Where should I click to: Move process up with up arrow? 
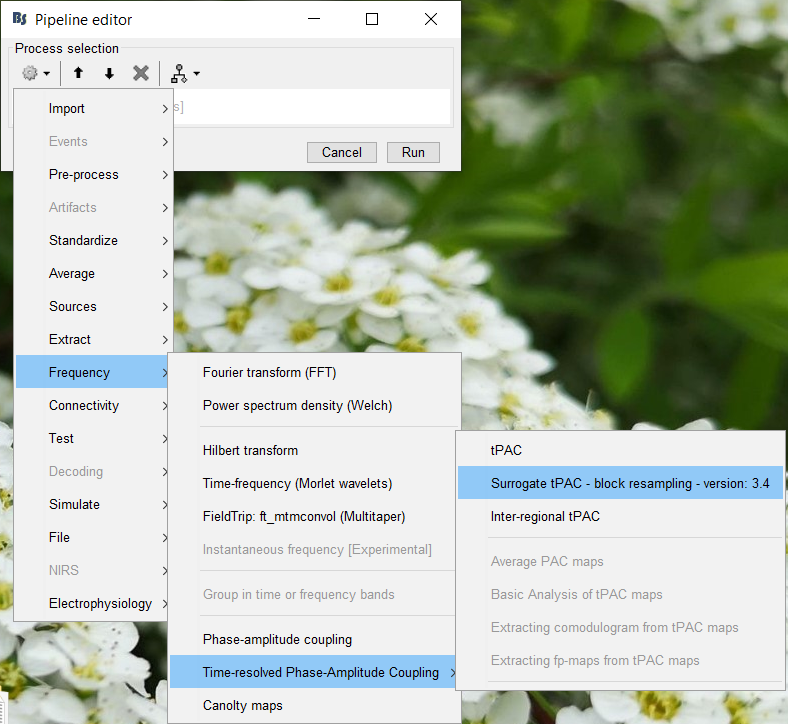pos(78,73)
